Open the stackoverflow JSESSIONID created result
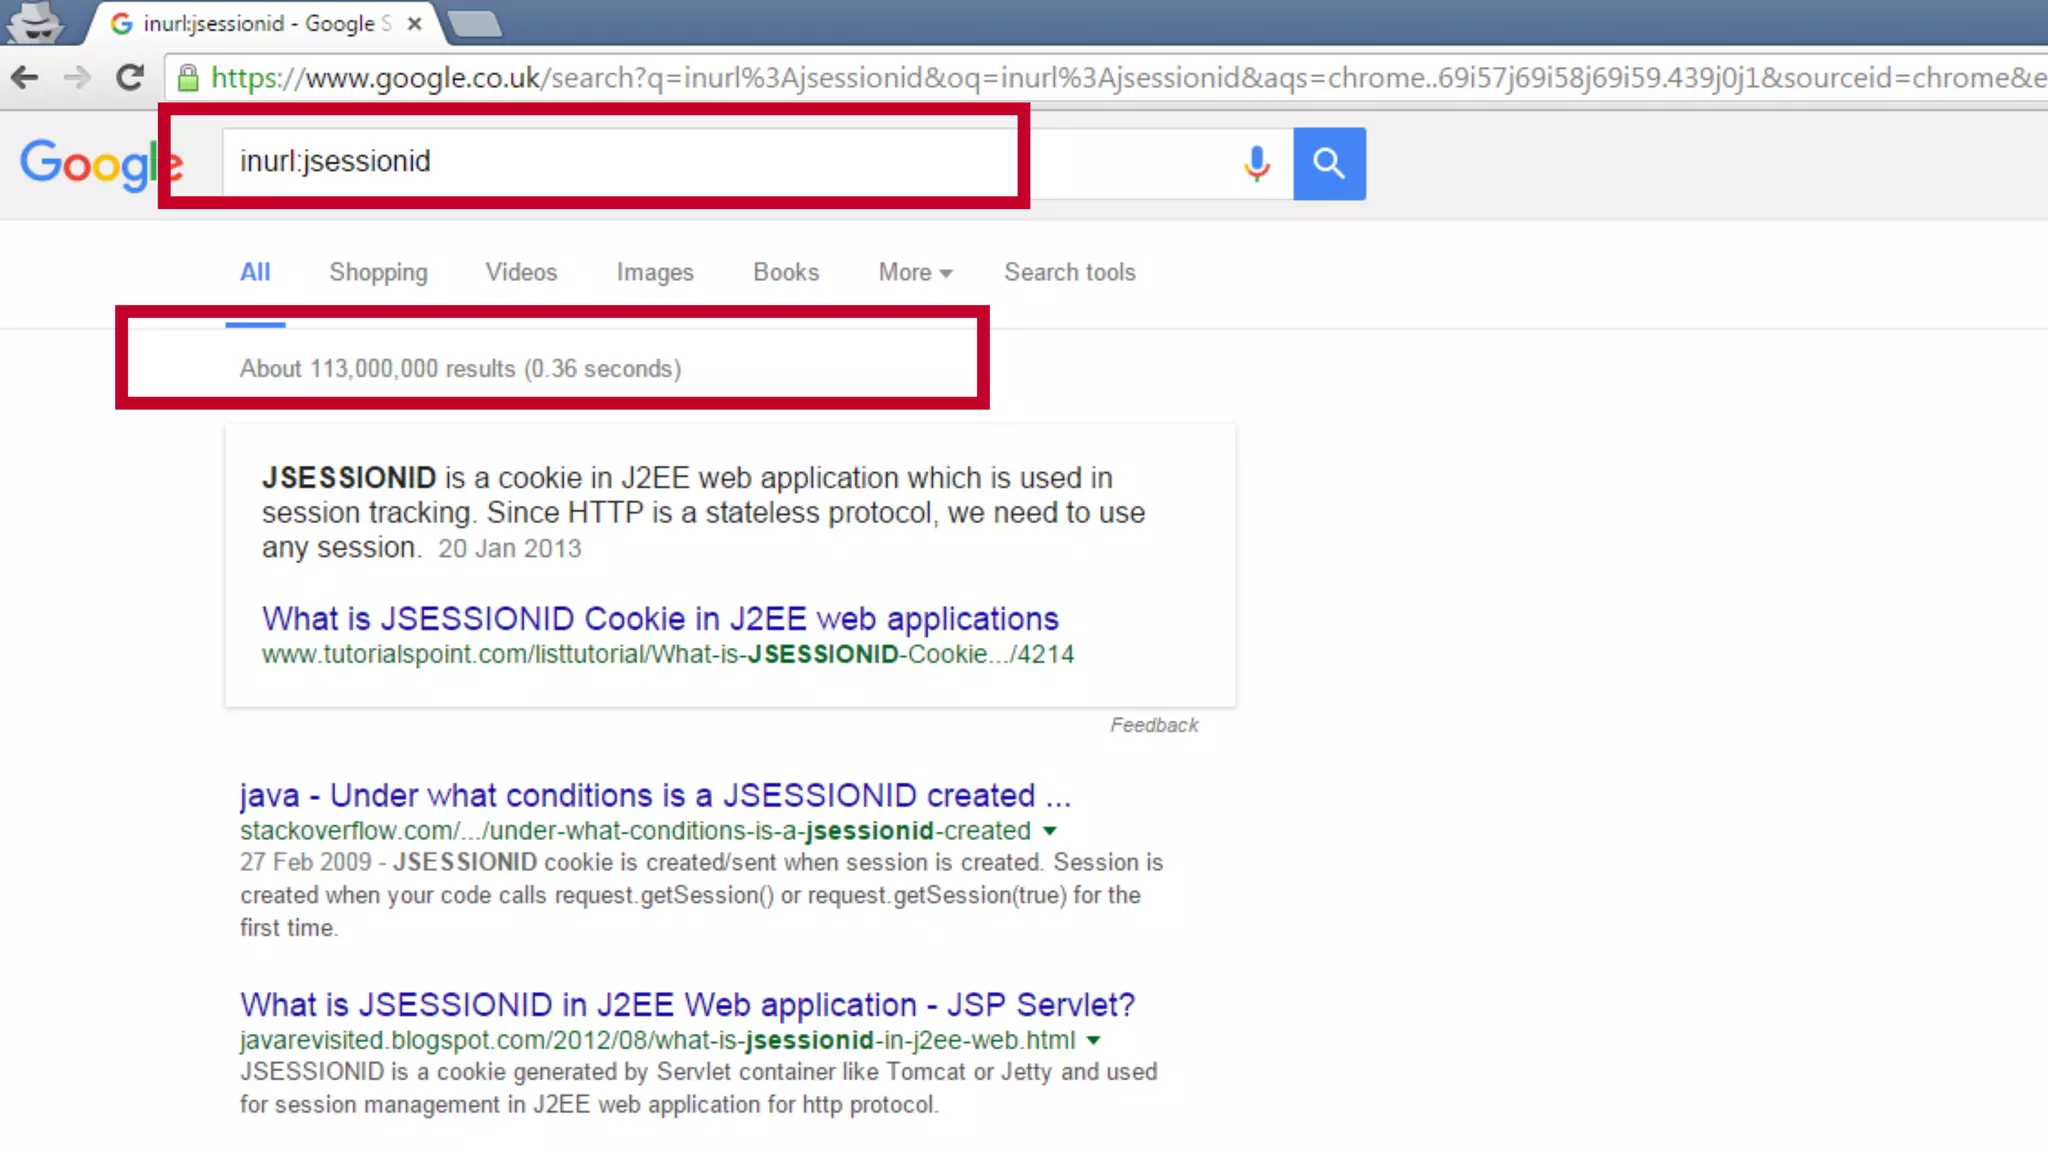Image resolution: width=2048 pixels, height=1152 pixels. point(655,795)
